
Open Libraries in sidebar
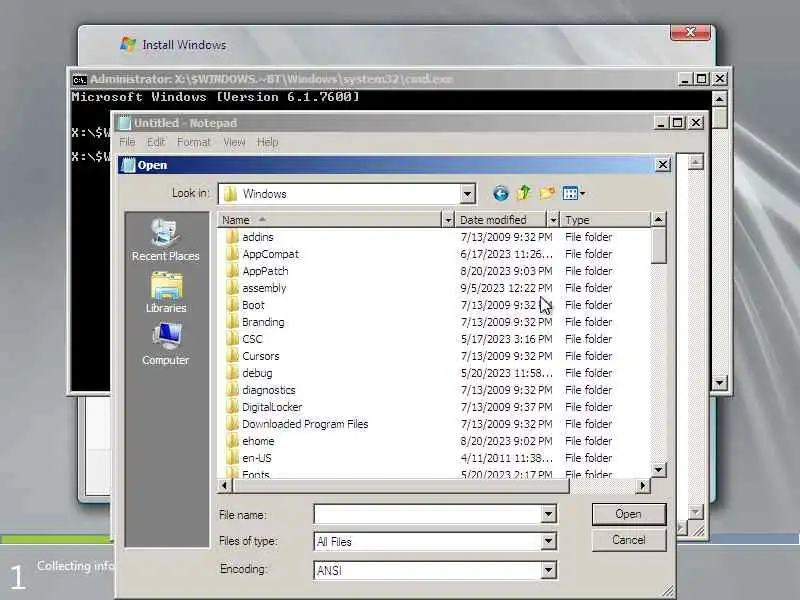165,292
